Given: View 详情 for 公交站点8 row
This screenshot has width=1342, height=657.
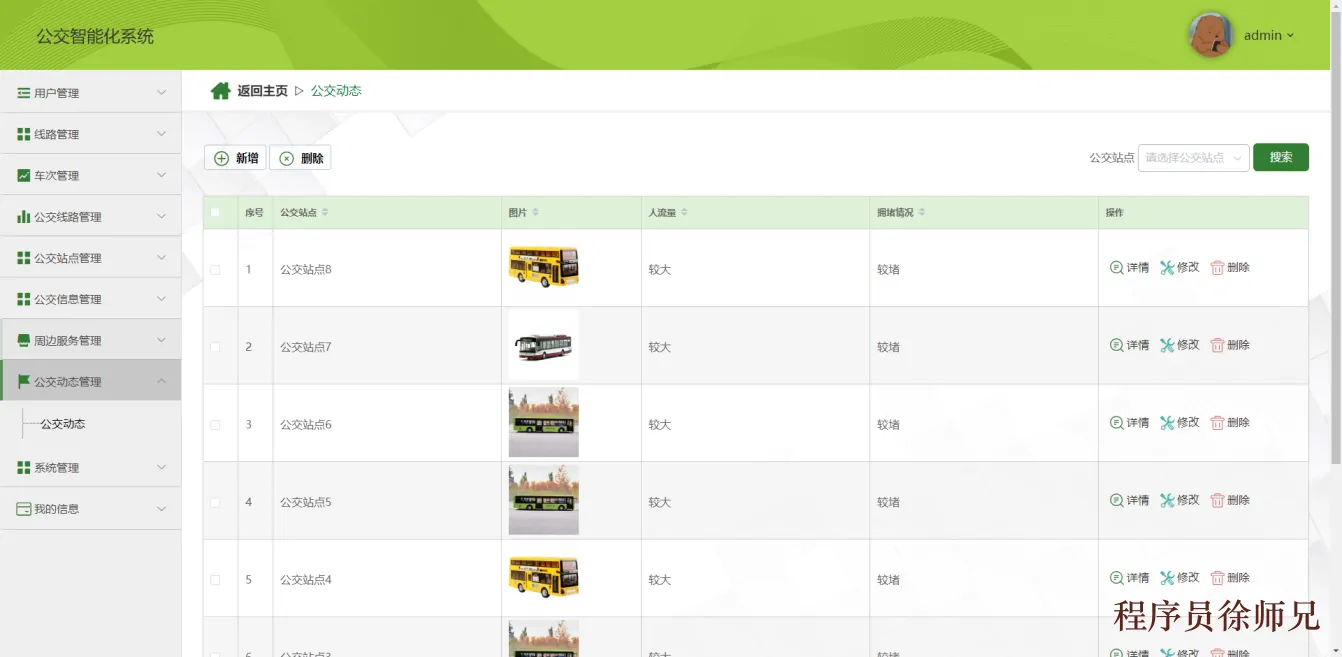Looking at the screenshot, I should coord(1130,268).
